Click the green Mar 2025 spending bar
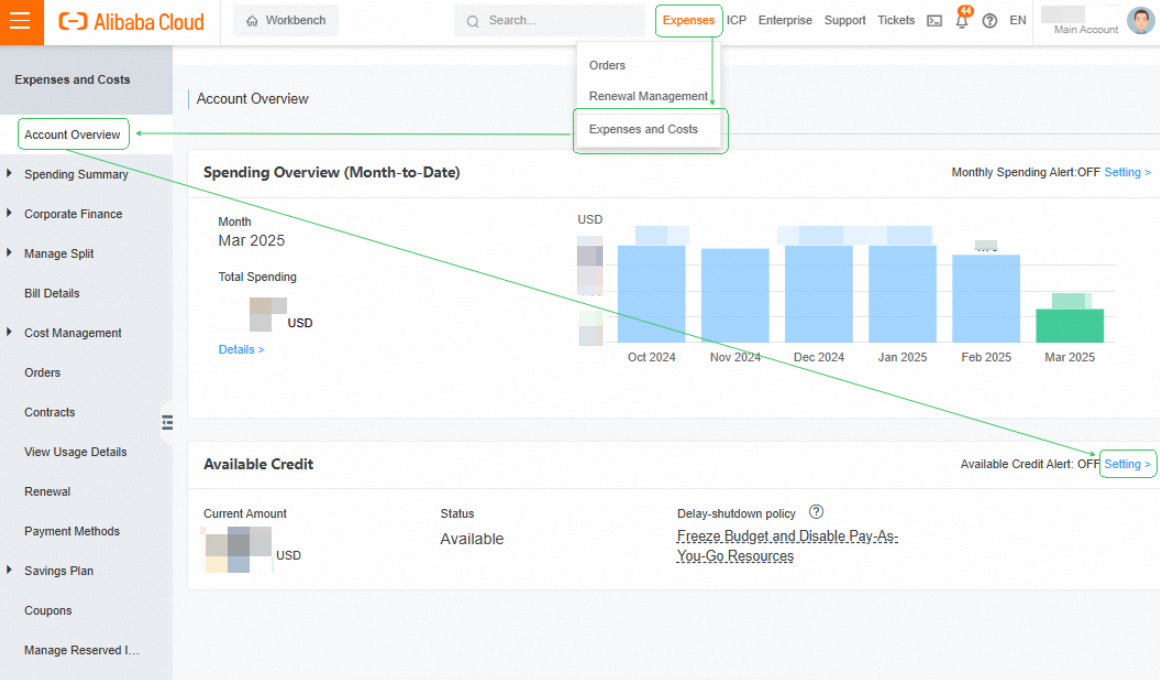Image resolution: width=1160 pixels, height=680 pixels. (1070, 326)
